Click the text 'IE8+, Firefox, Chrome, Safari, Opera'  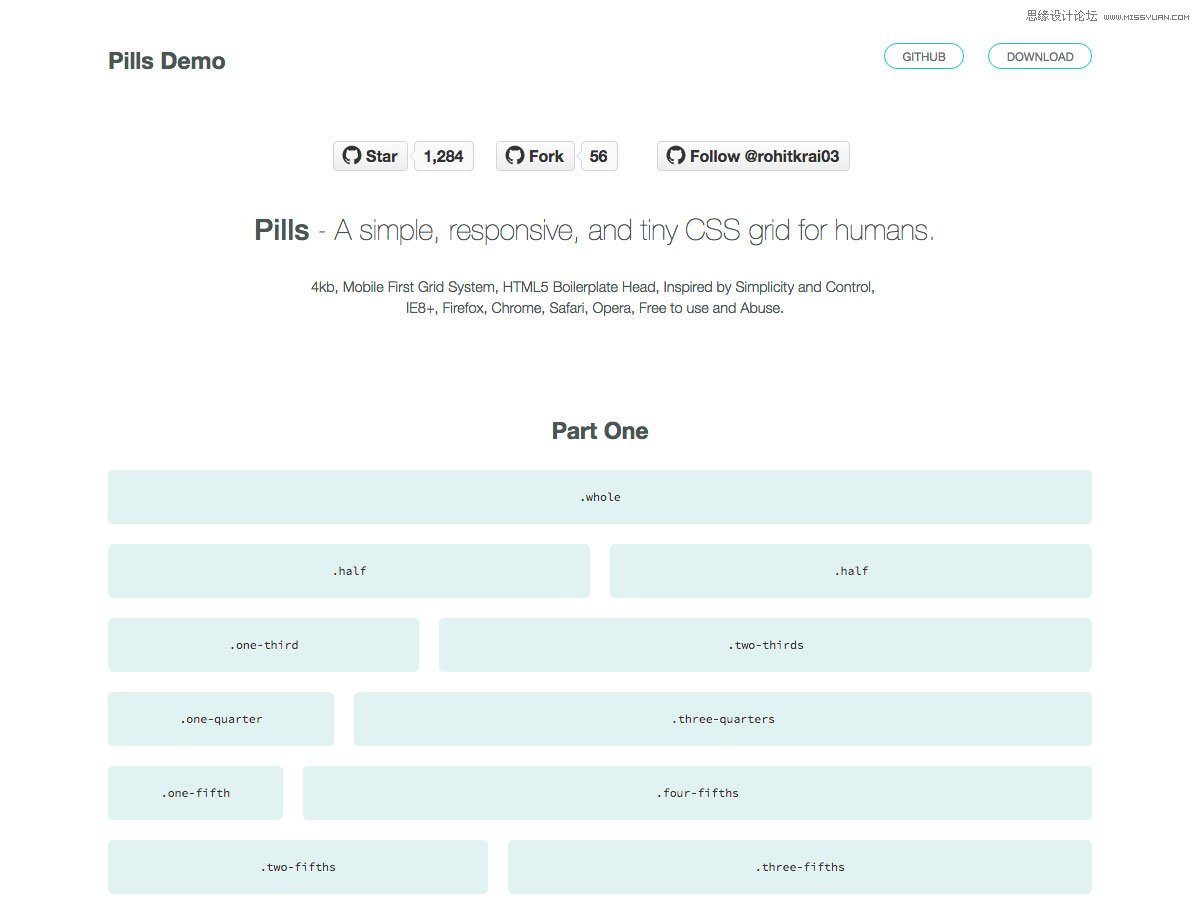[x=519, y=308]
